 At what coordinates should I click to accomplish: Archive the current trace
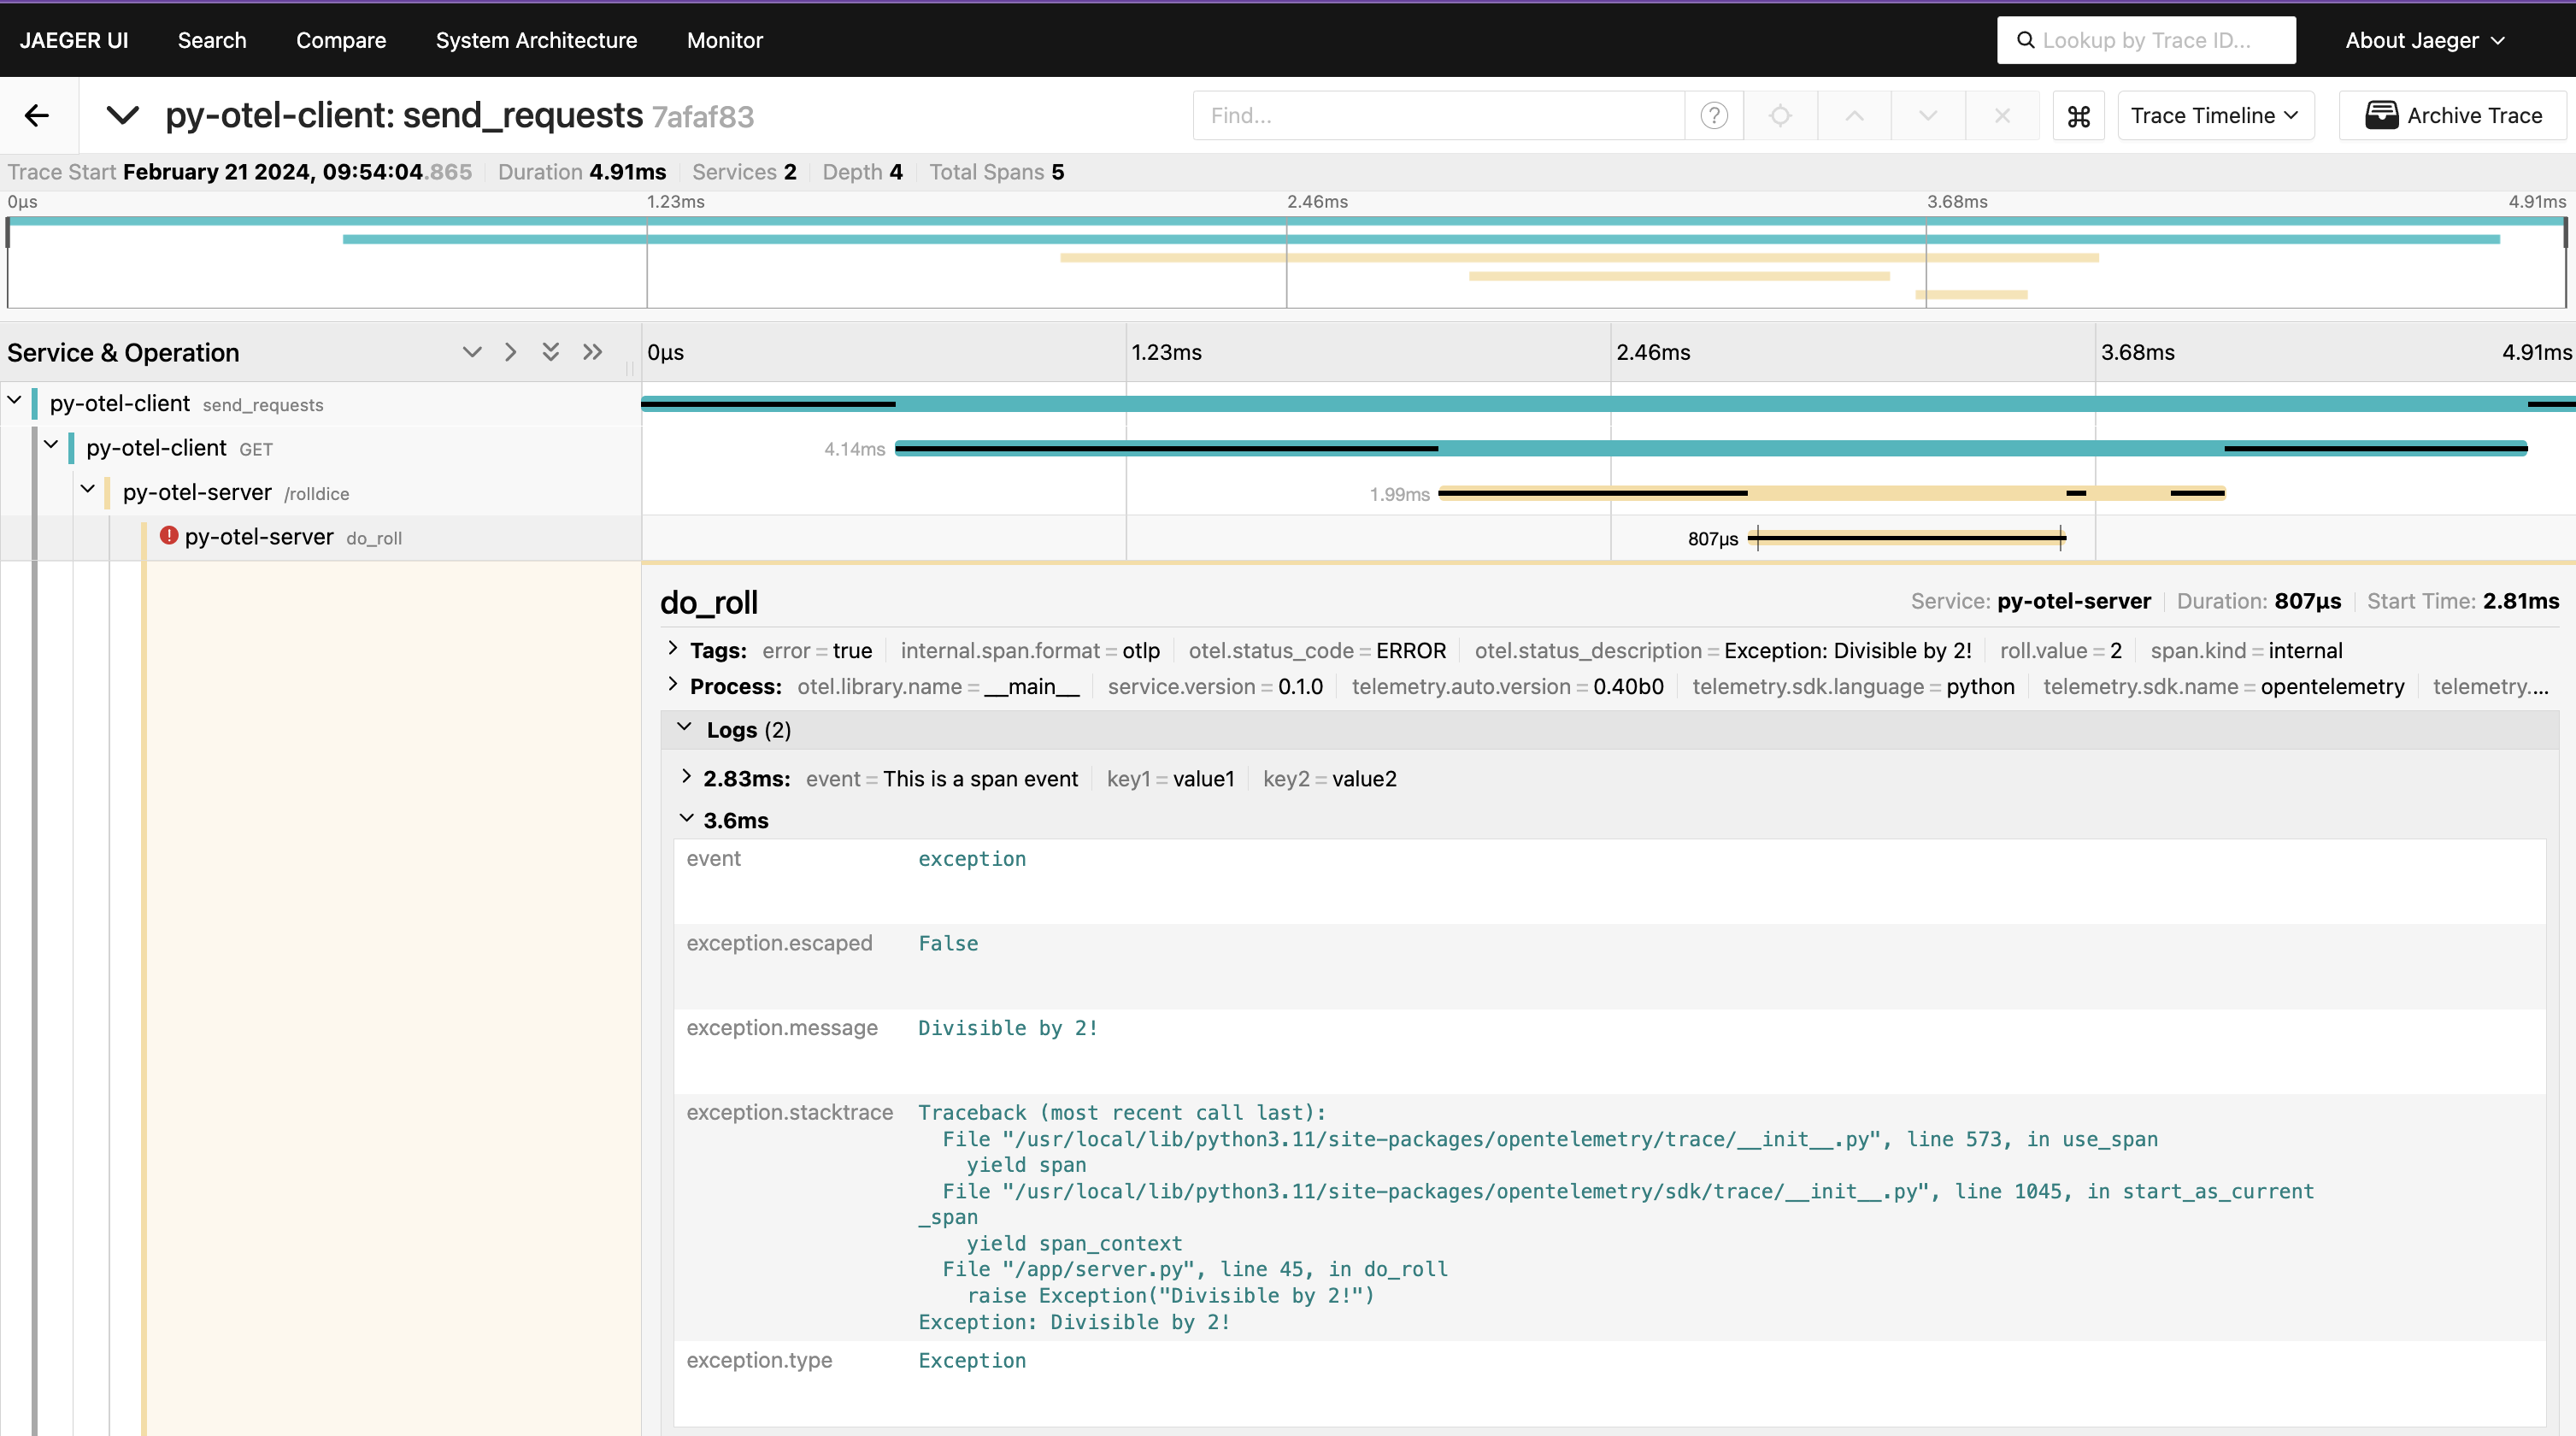(x=2455, y=115)
